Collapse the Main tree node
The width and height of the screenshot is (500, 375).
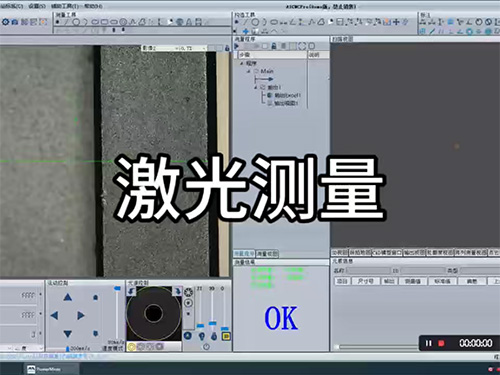click(249, 71)
